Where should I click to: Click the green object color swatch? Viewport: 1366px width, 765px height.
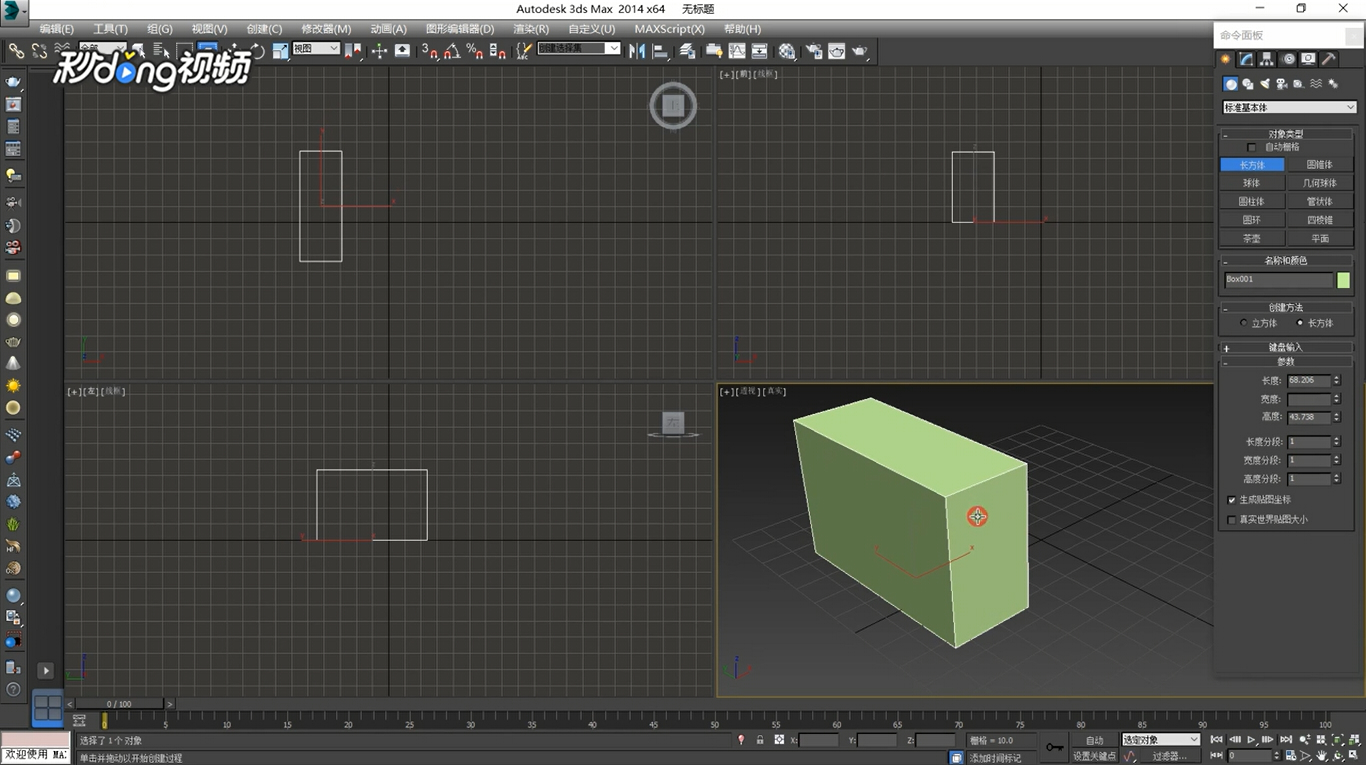(1344, 280)
